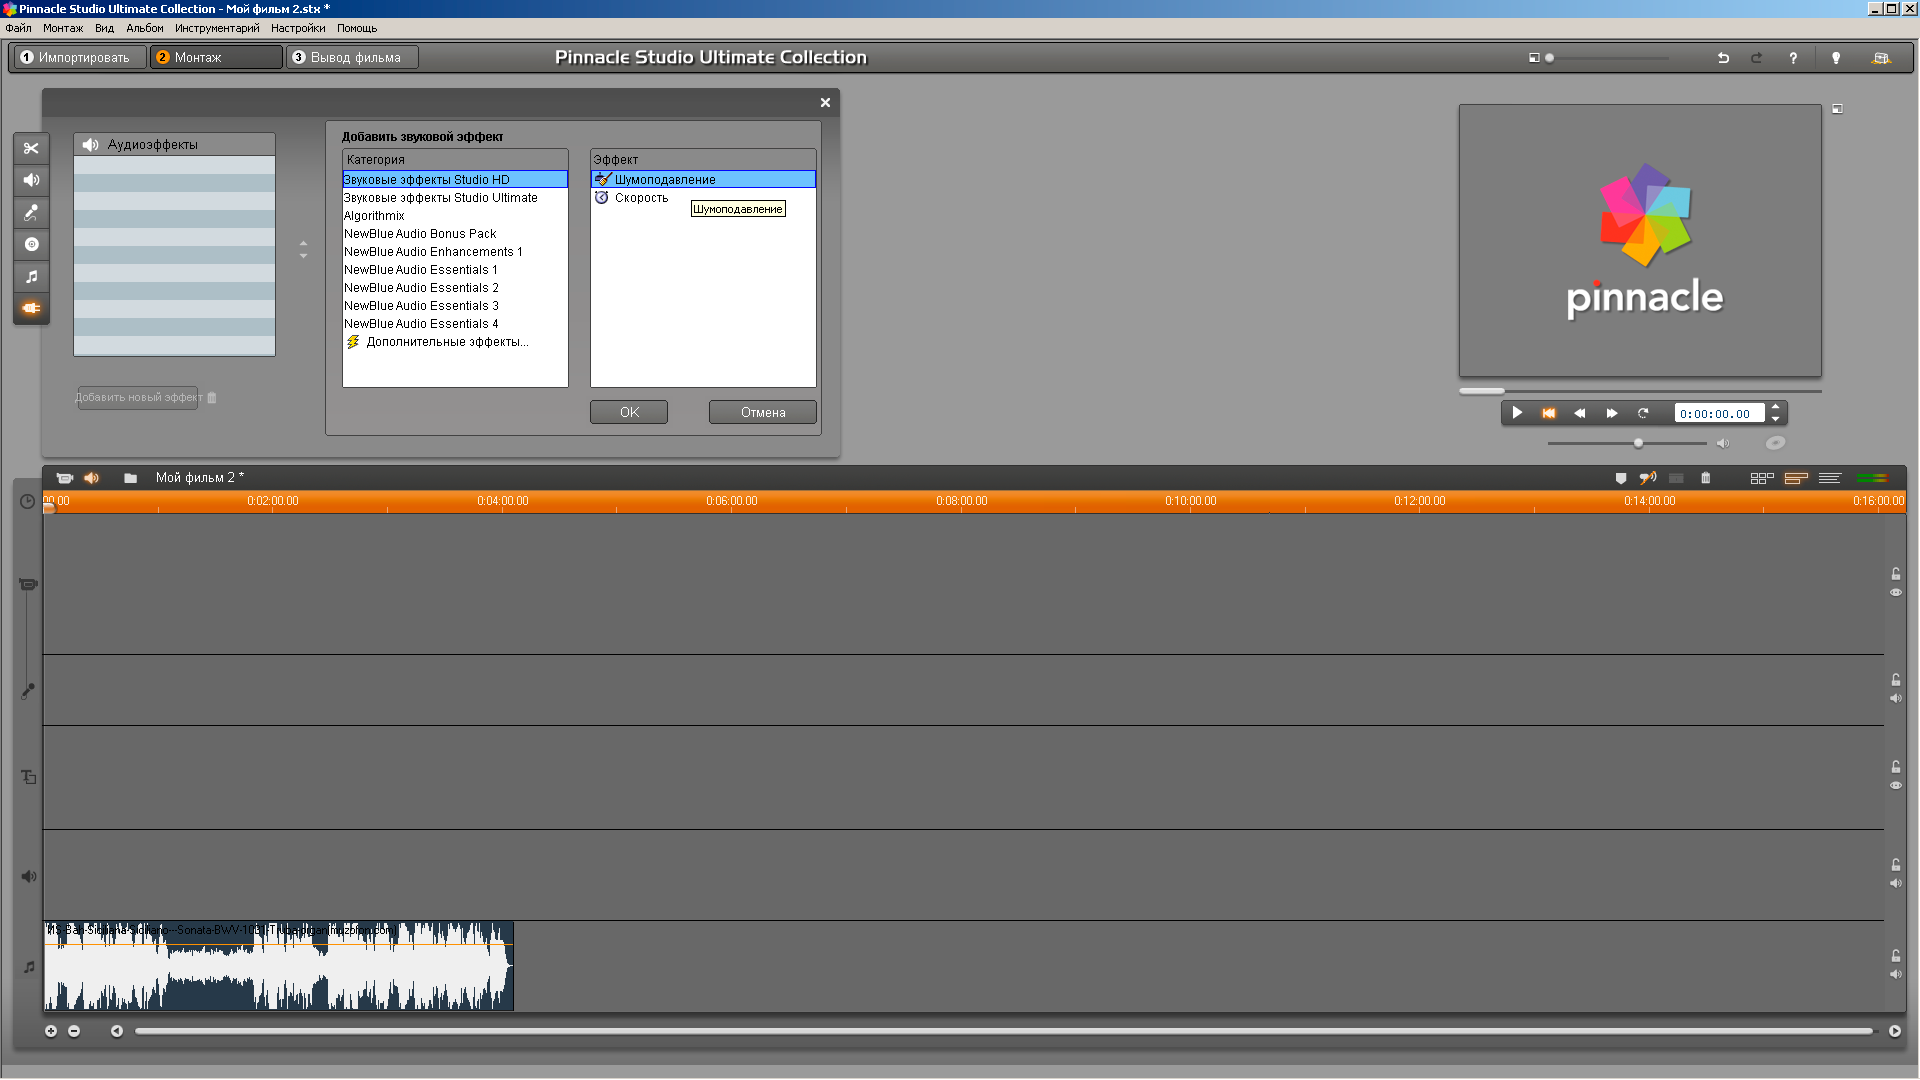Click the preview scrubber bar under the player
Viewport: 1920px width, 1080px height.
click(1640, 391)
